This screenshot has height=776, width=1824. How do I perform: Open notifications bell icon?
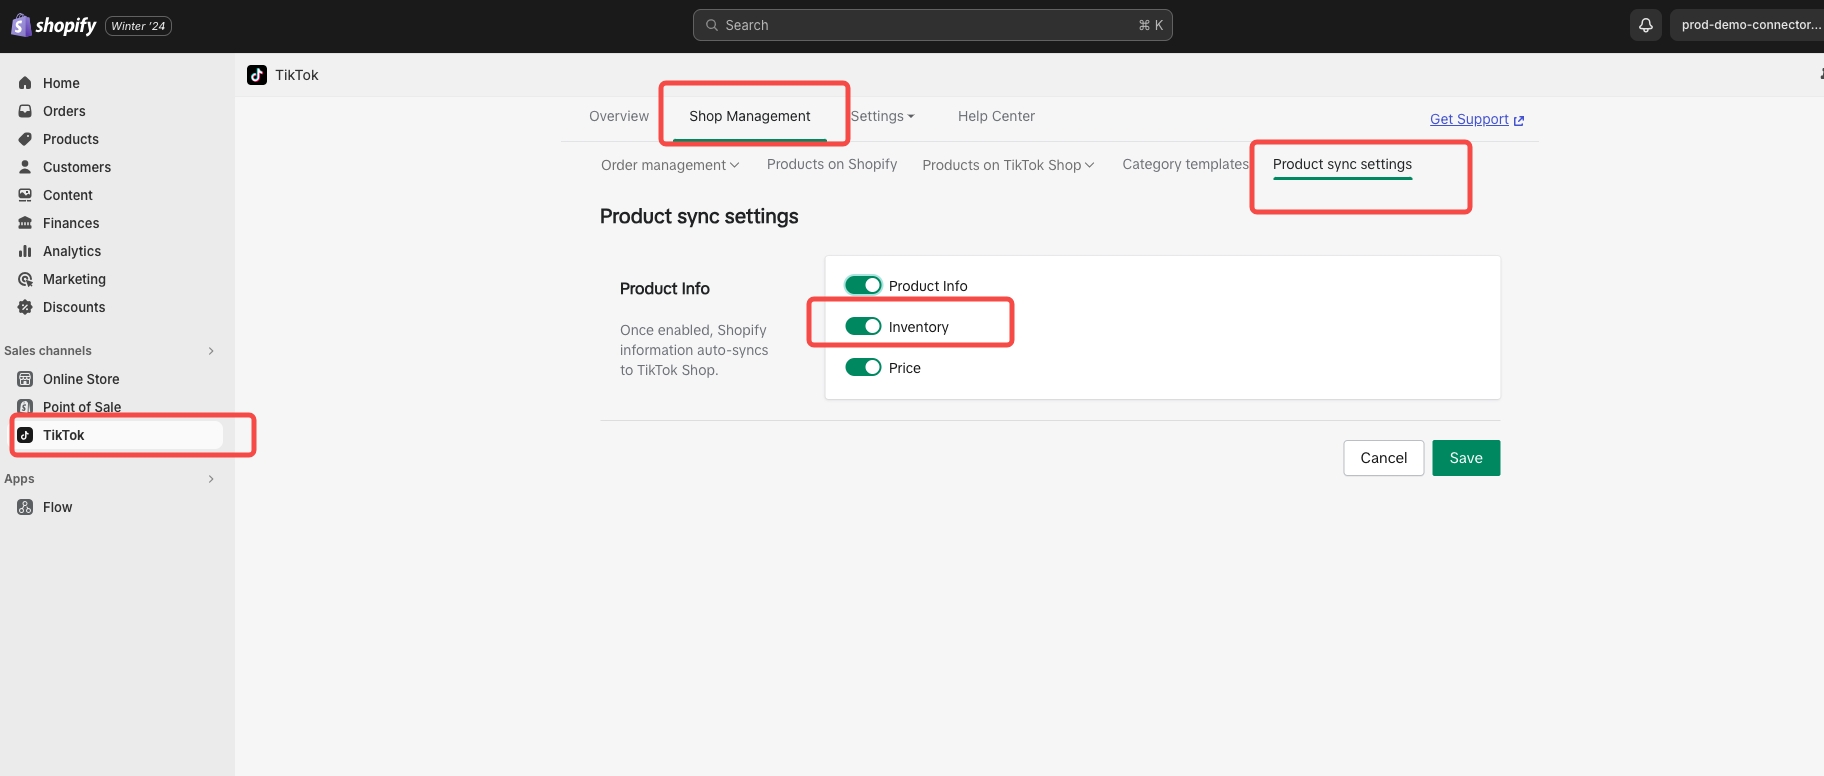1645,25
